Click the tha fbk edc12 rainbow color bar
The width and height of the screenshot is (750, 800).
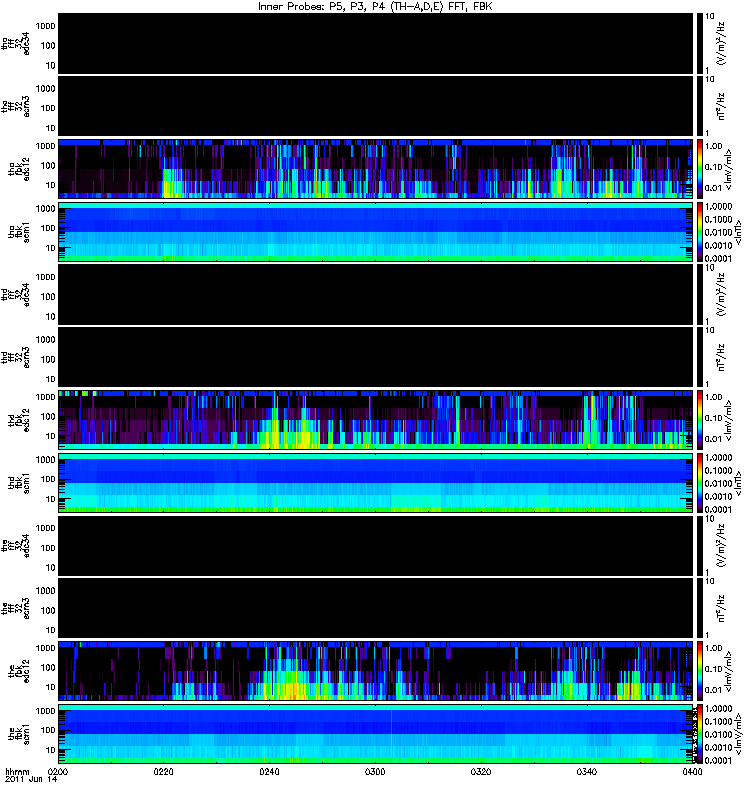tap(699, 168)
